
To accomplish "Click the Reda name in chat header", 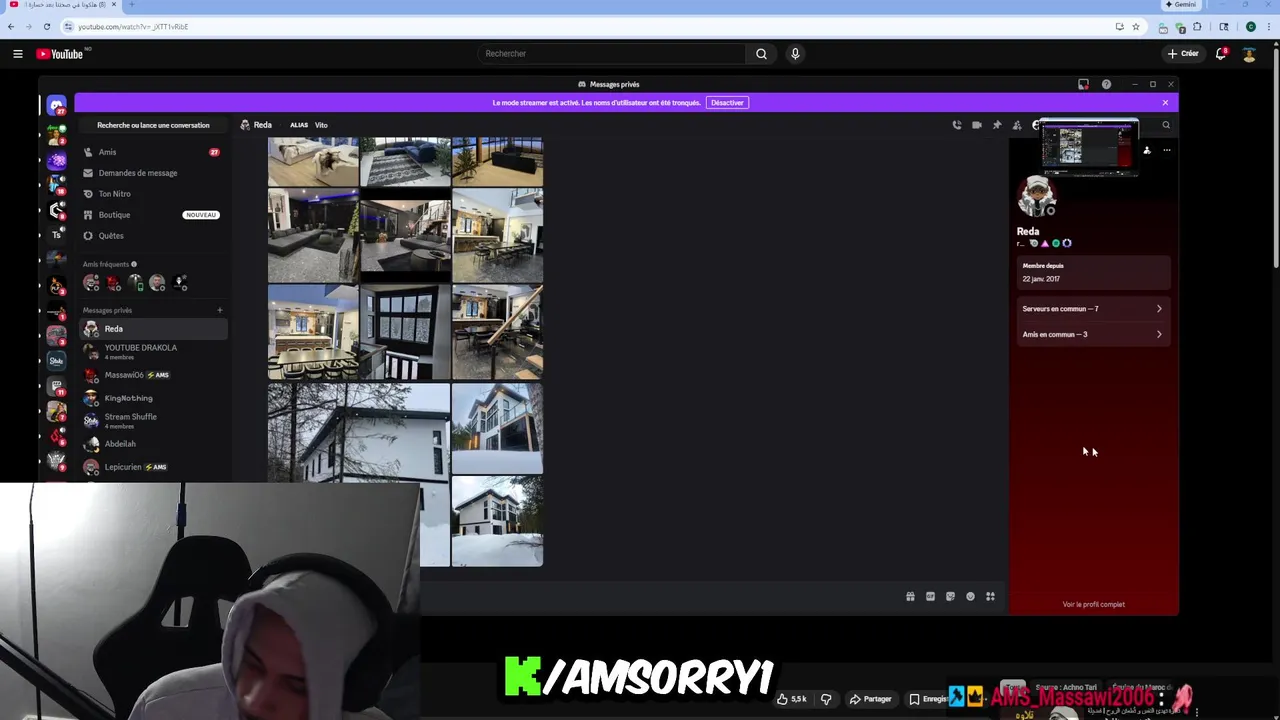I will tap(263, 125).
